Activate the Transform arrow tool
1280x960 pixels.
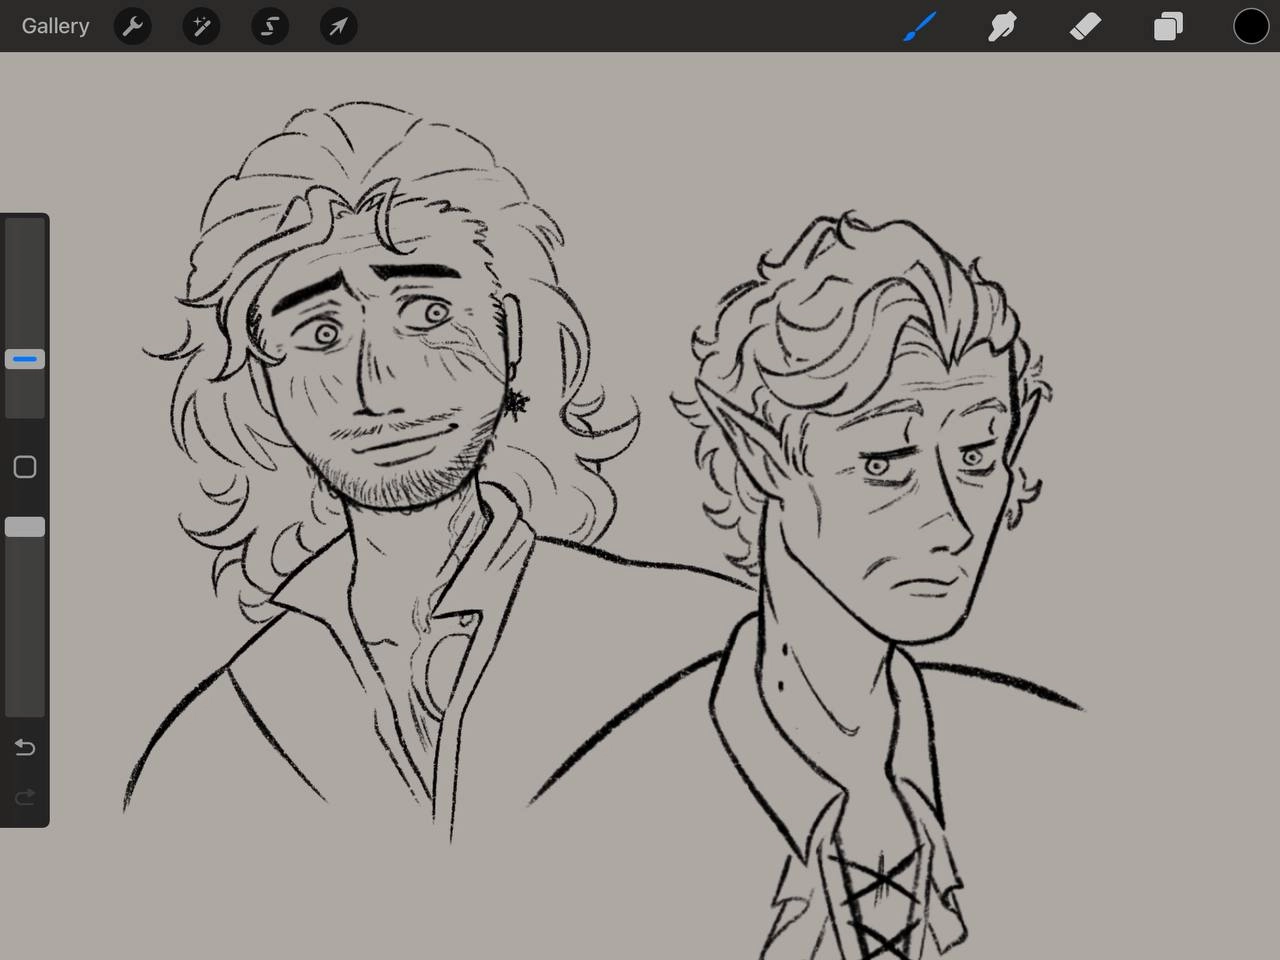click(338, 26)
